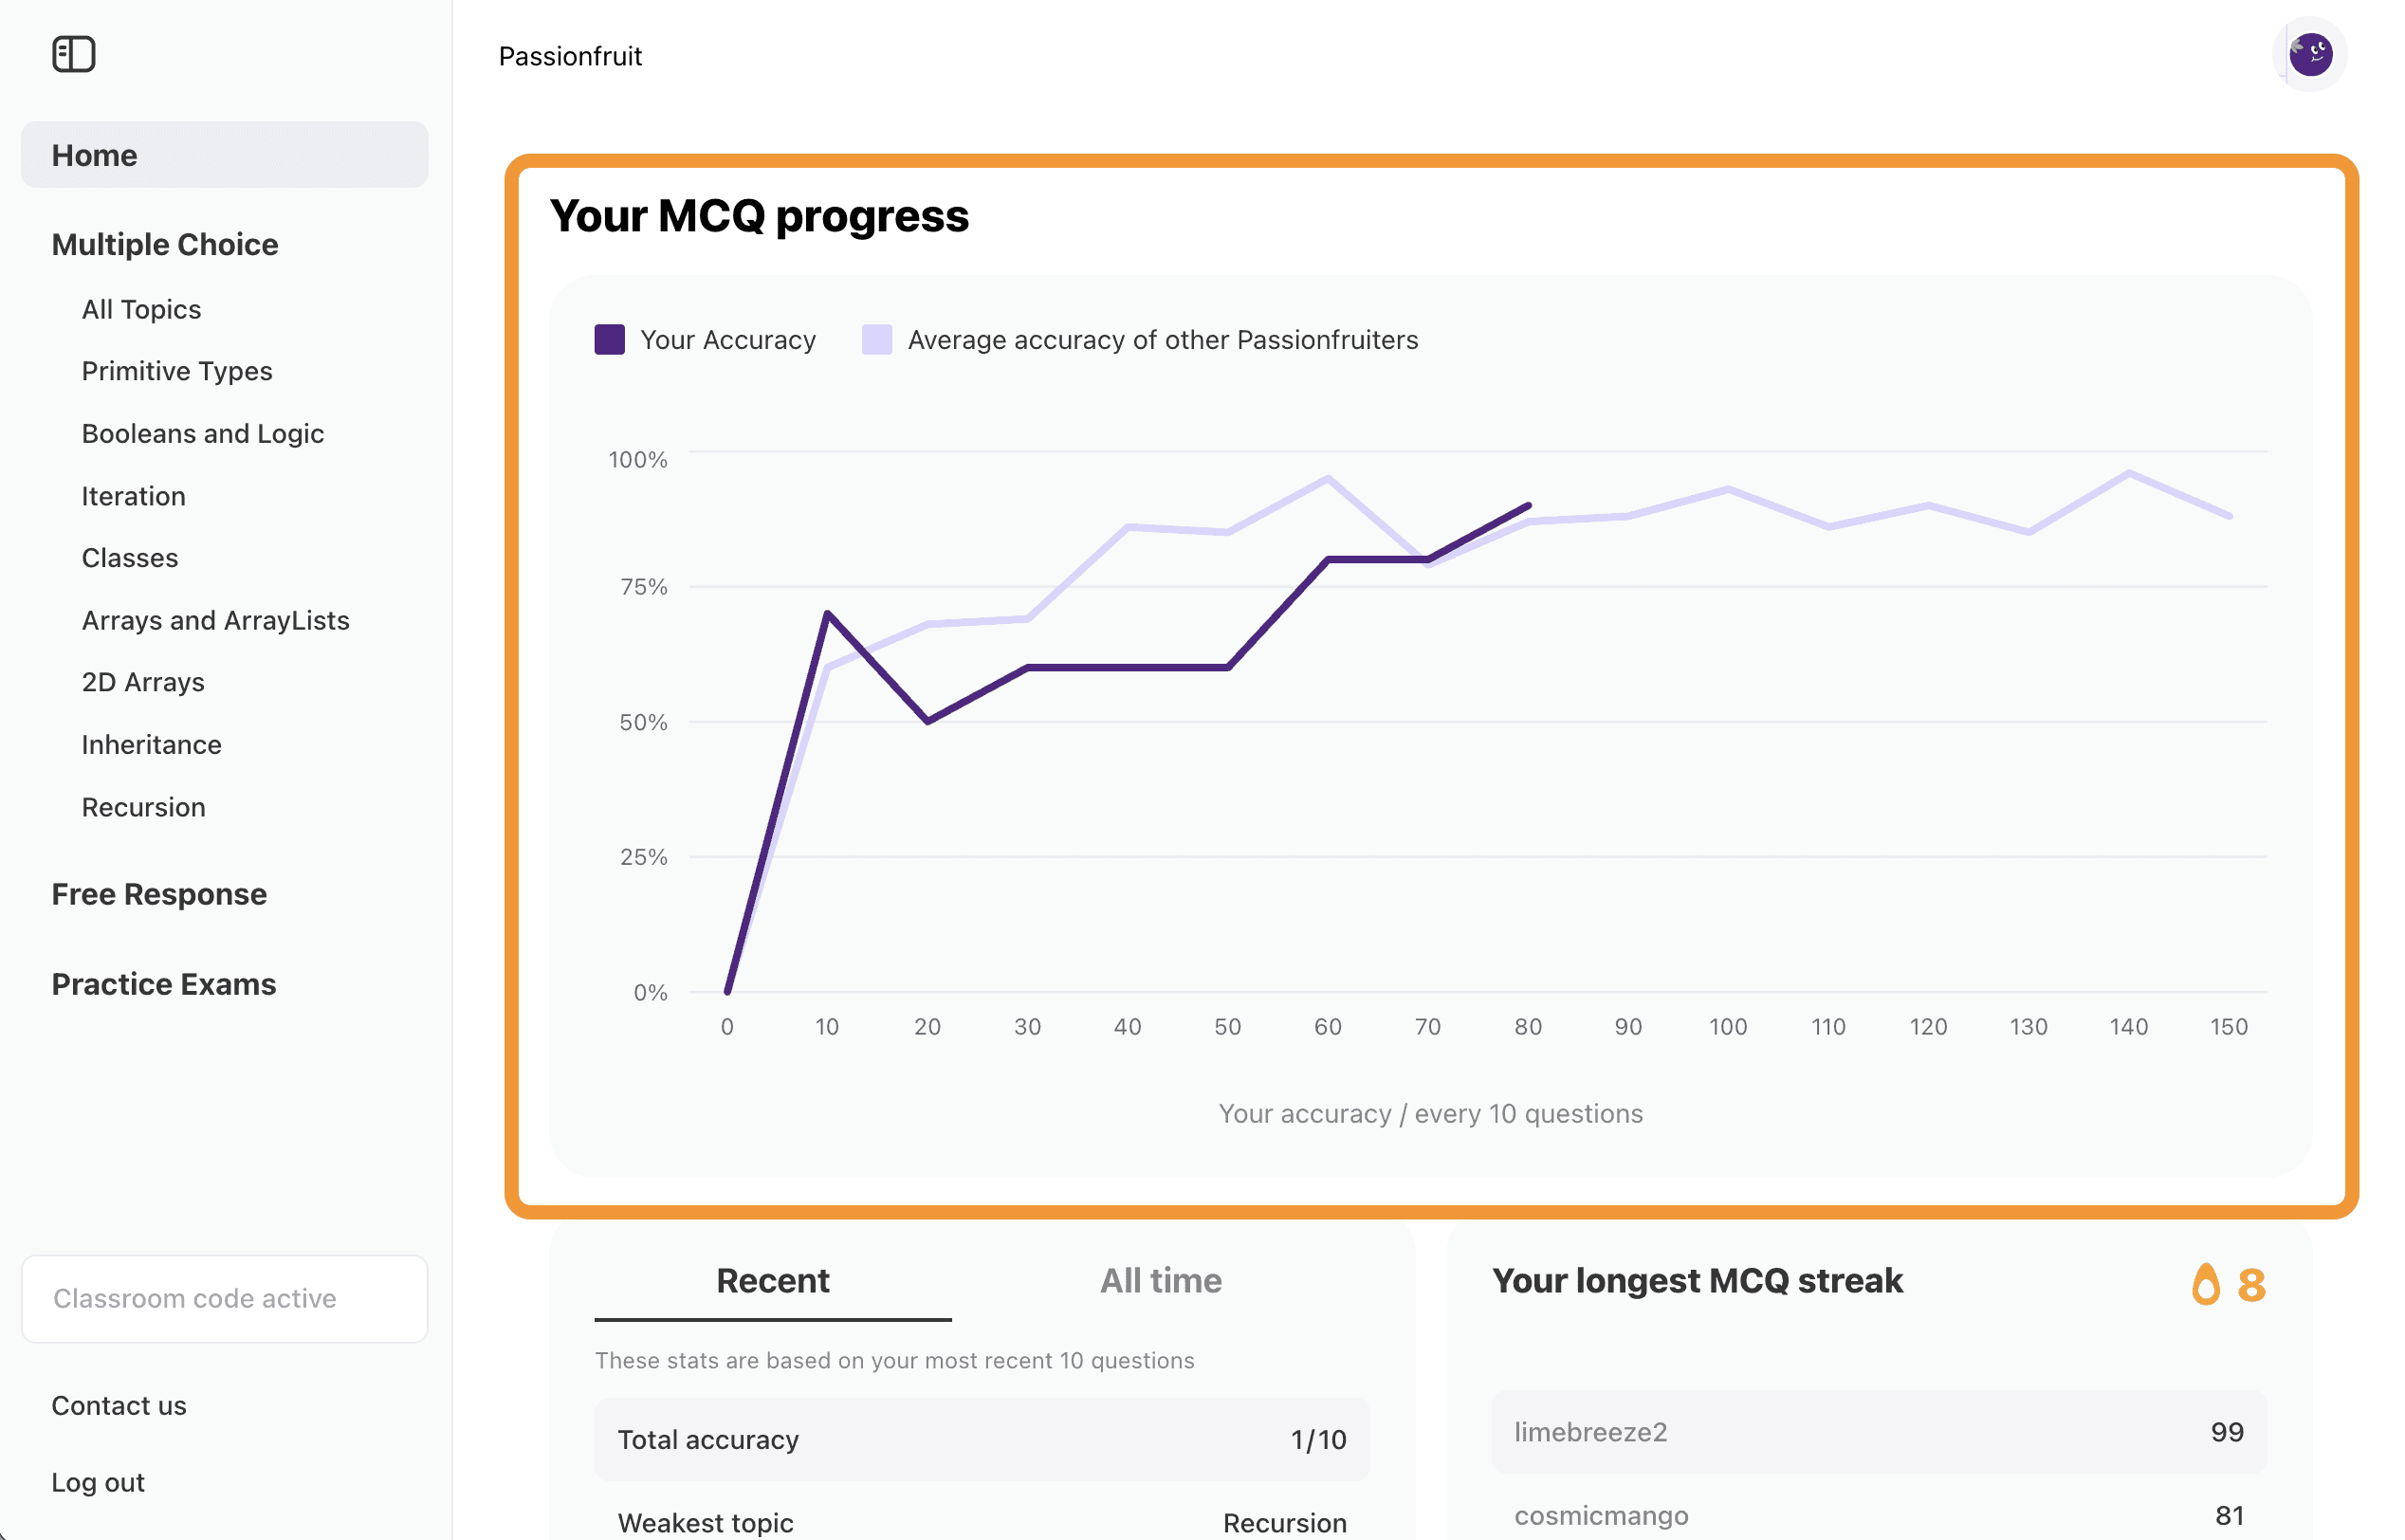Open the Practice Exams section
The width and height of the screenshot is (2405, 1540).
(x=164, y=984)
